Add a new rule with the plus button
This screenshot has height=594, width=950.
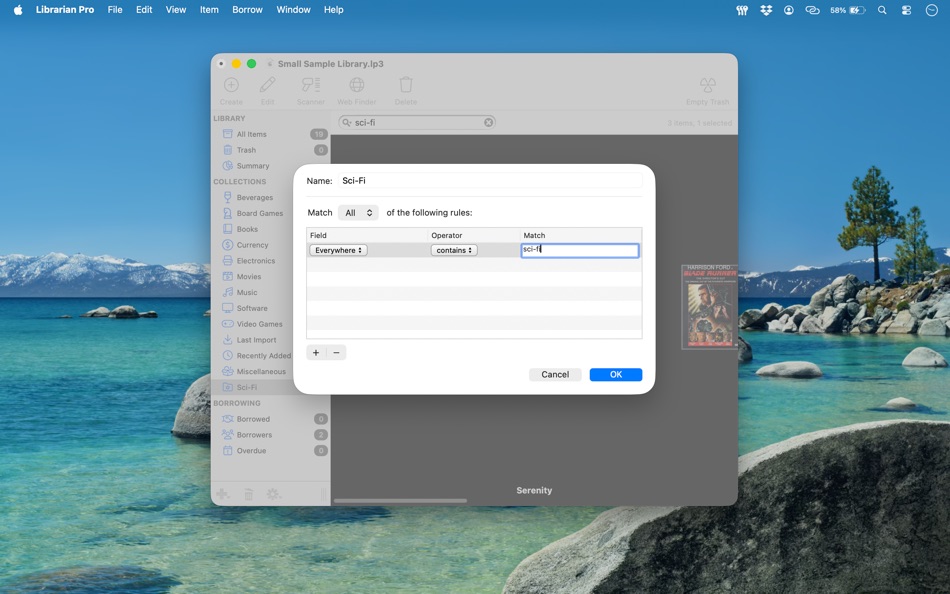pos(315,352)
